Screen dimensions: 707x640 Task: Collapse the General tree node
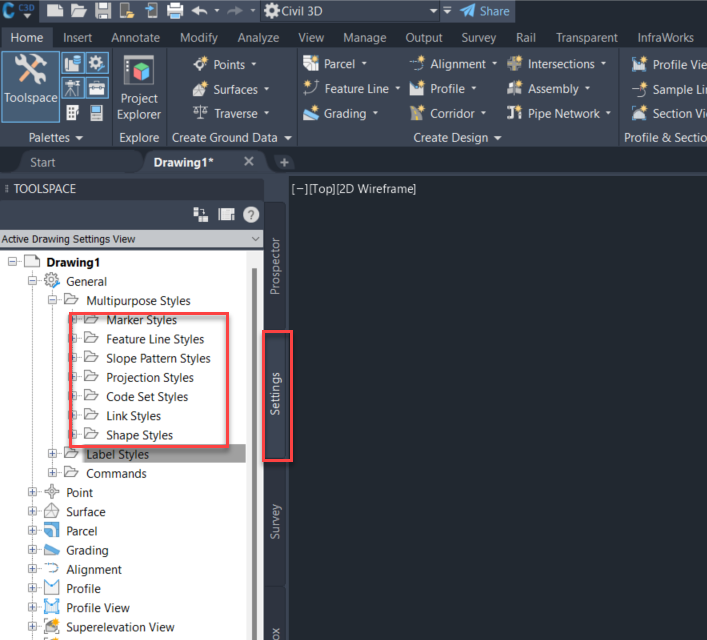[32, 281]
